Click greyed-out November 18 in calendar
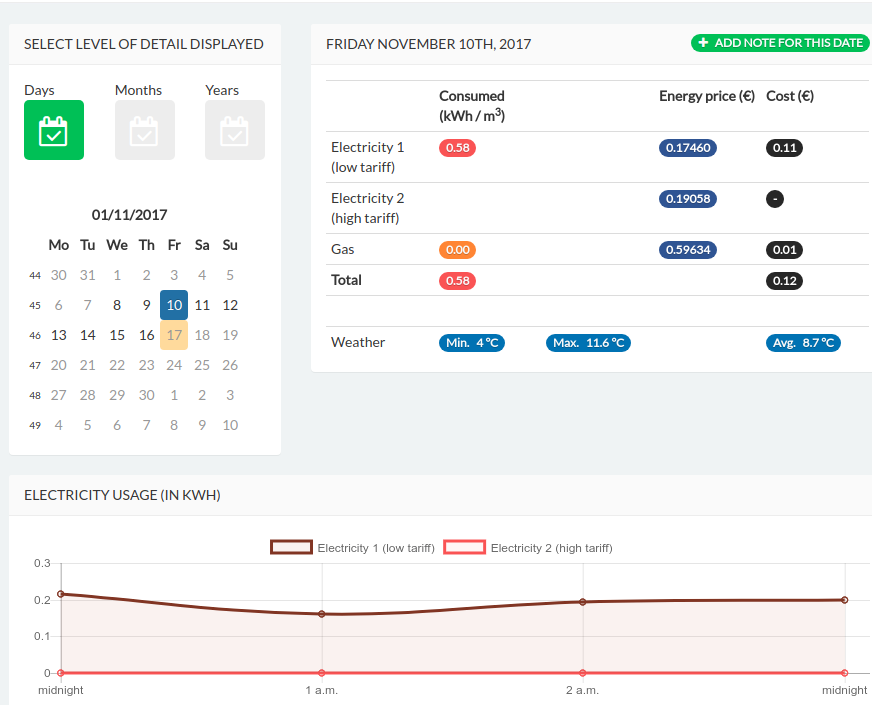Screen dimensions: 872x705 (202, 335)
